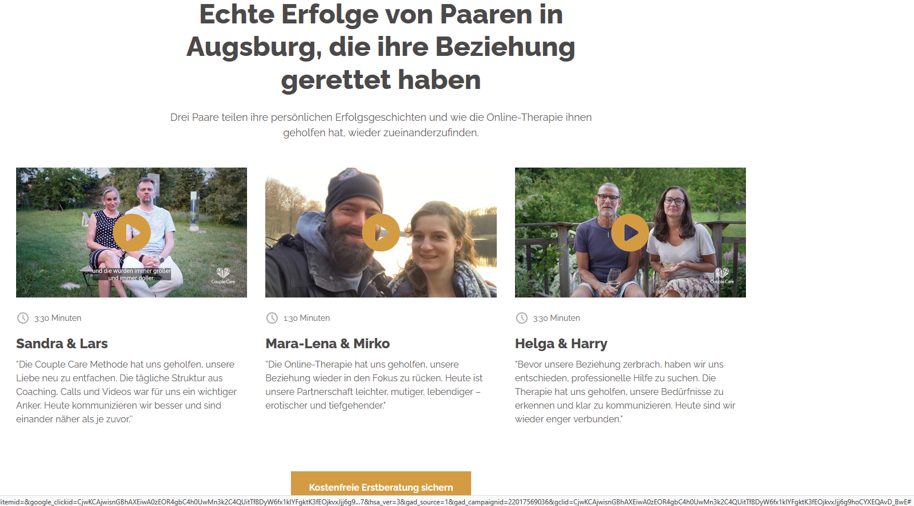Viewport: 914px width, 506px height.
Task: Click Couple Care logo in Sandra & Lars thumbnail
Action: pyautogui.click(x=223, y=276)
